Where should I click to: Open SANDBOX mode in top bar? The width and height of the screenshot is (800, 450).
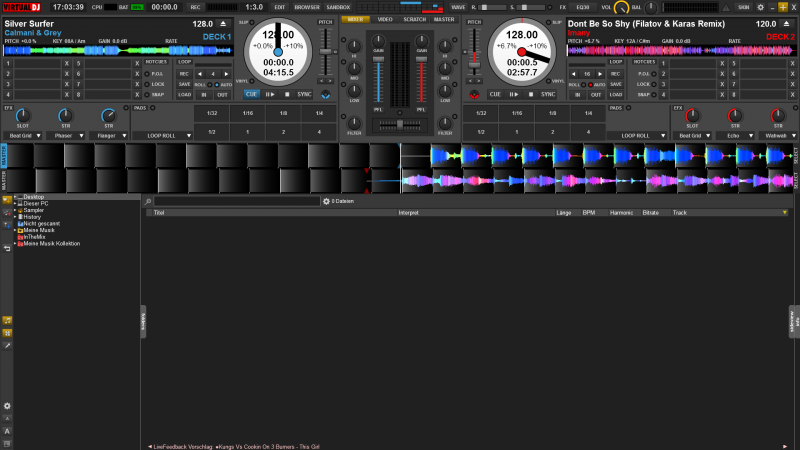[338, 7]
